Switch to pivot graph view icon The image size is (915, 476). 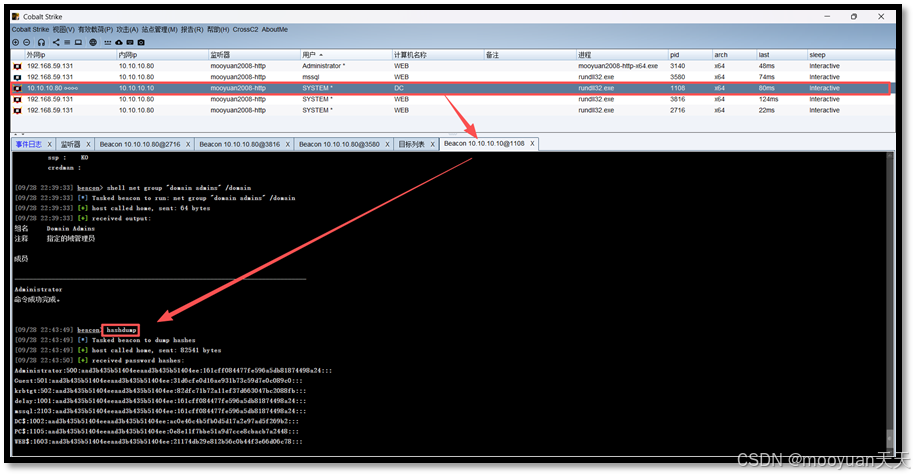[x=56, y=43]
